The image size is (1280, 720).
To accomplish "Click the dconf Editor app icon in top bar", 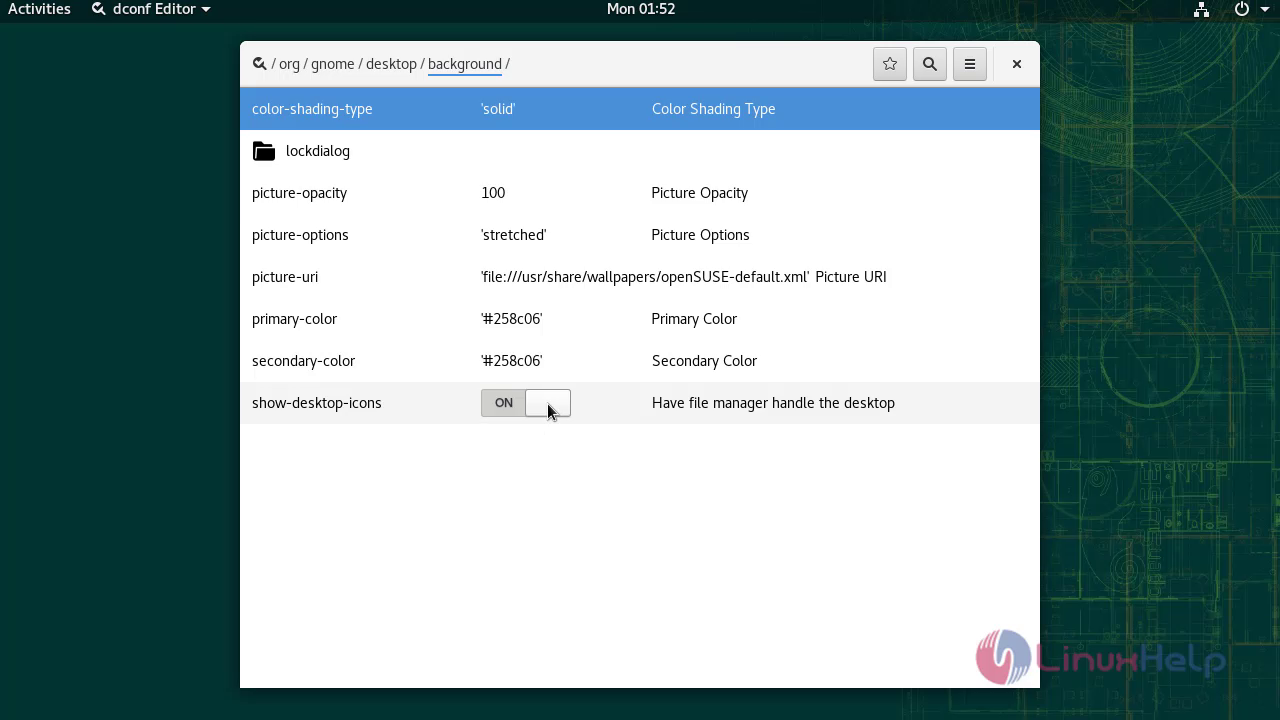I will [x=99, y=9].
